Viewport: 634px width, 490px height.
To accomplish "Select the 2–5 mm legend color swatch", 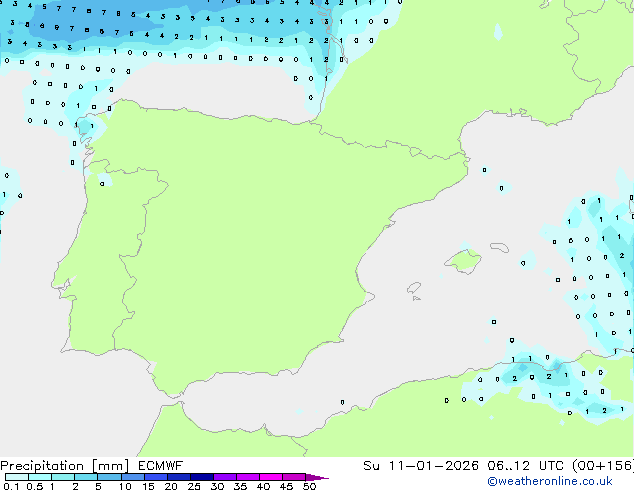I will (86, 477).
